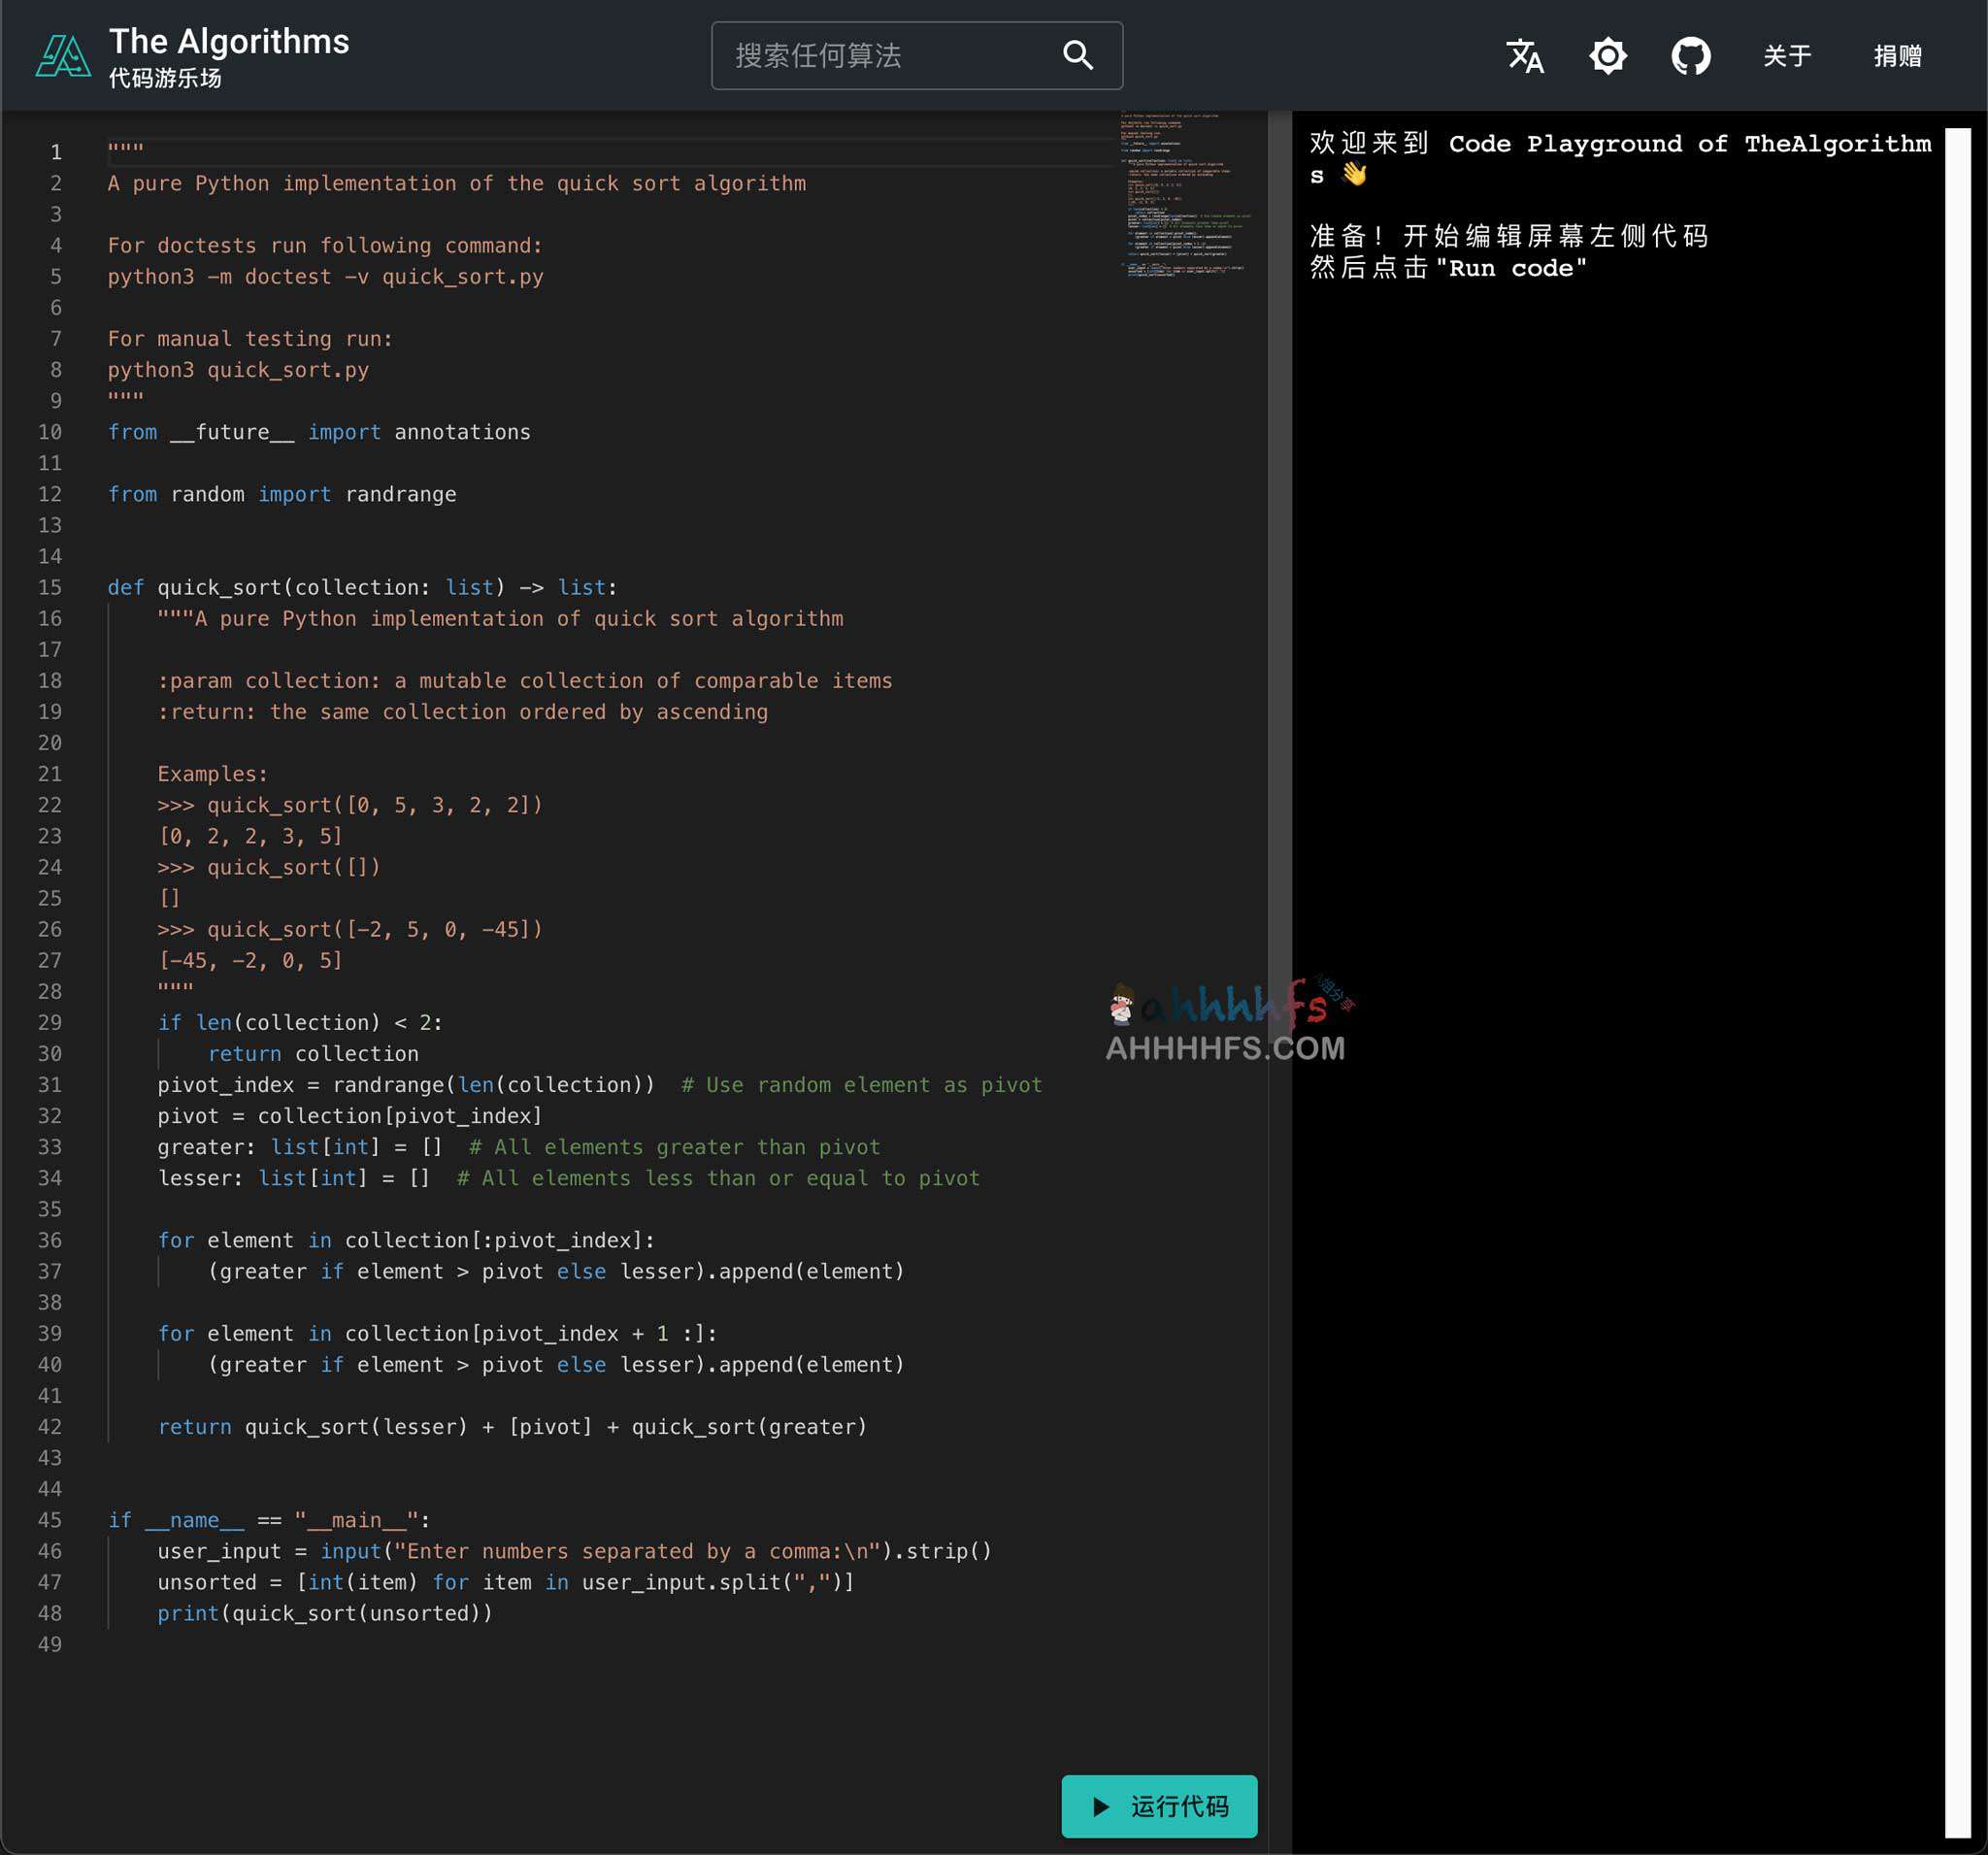Open the GitHub repository icon

point(1690,56)
